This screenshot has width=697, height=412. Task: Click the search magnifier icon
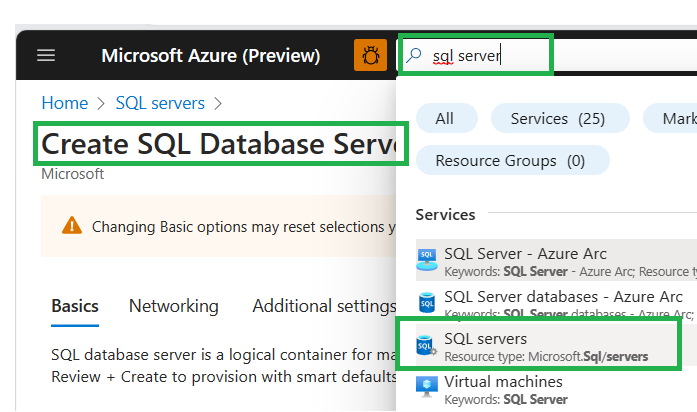[x=413, y=56]
